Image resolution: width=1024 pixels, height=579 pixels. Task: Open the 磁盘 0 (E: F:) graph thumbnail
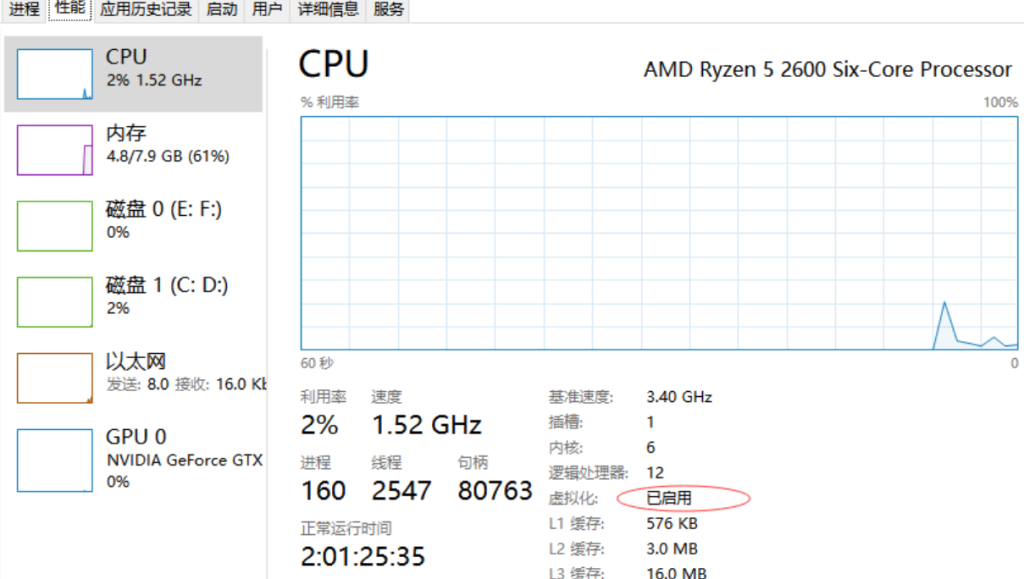click(55, 226)
